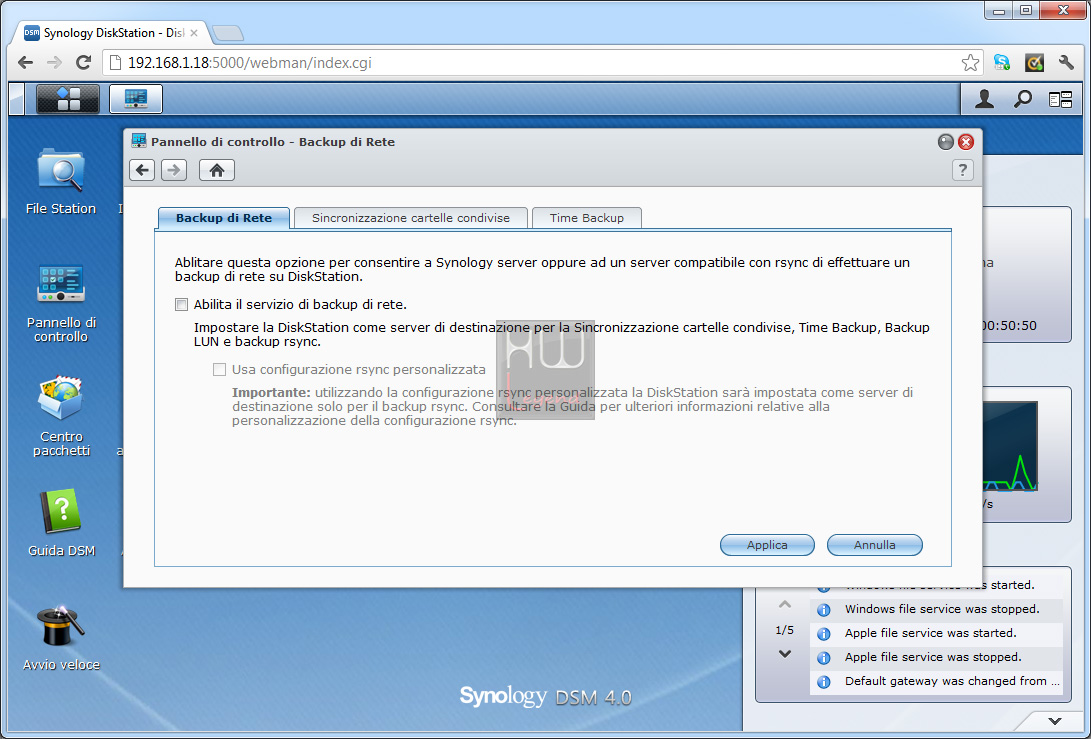Minimize the Pannello di controllo window
This screenshot has width=1091, height=739.
(946, 142)
